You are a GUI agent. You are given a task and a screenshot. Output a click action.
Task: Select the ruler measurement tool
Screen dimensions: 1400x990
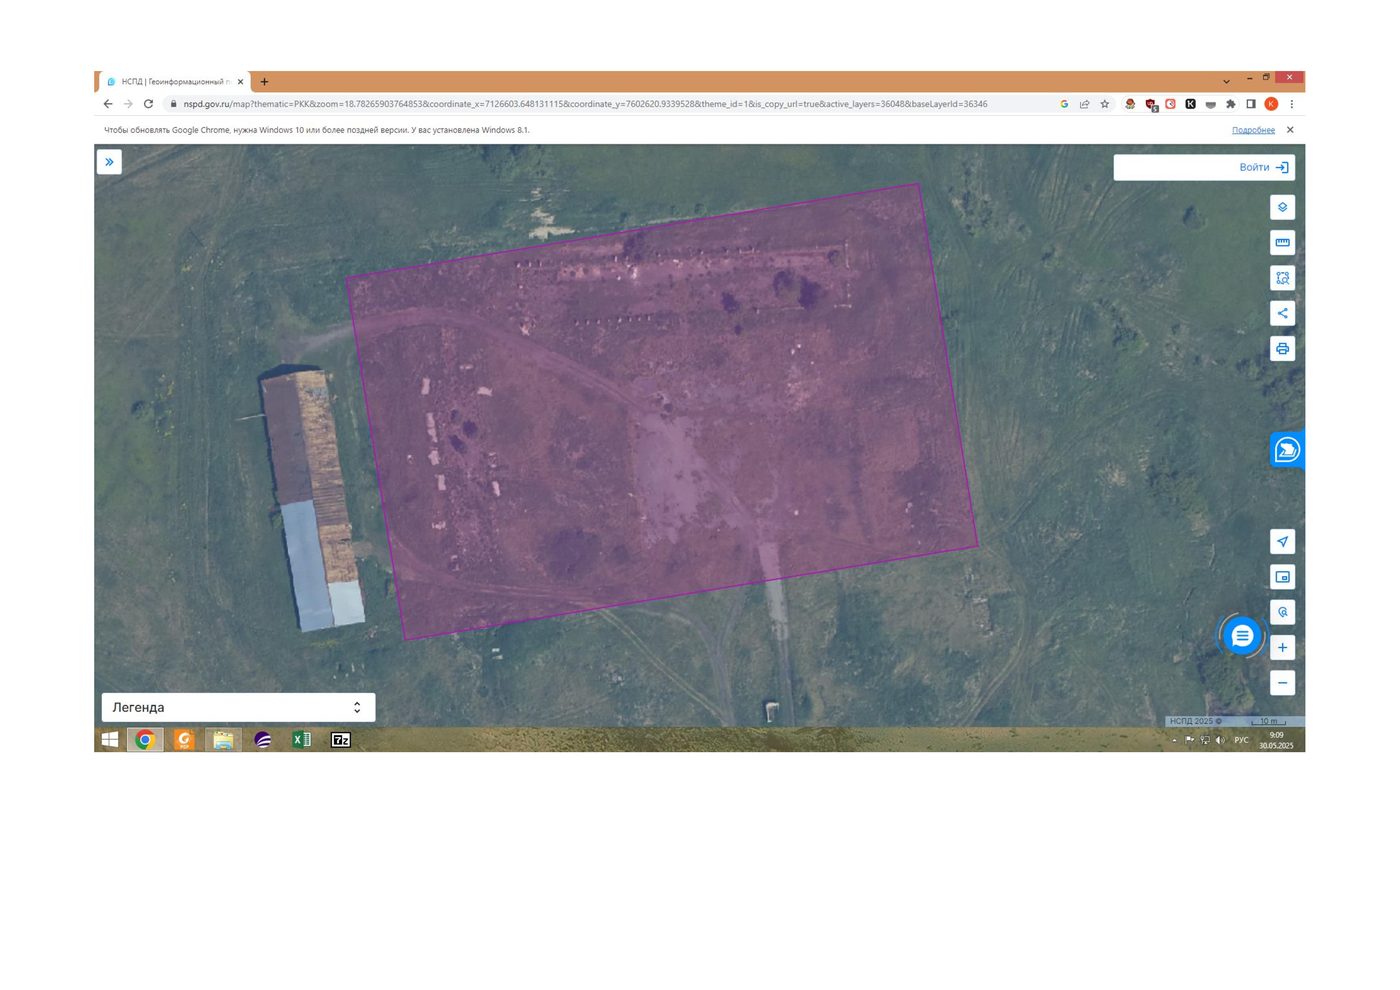coord(1282,242)
